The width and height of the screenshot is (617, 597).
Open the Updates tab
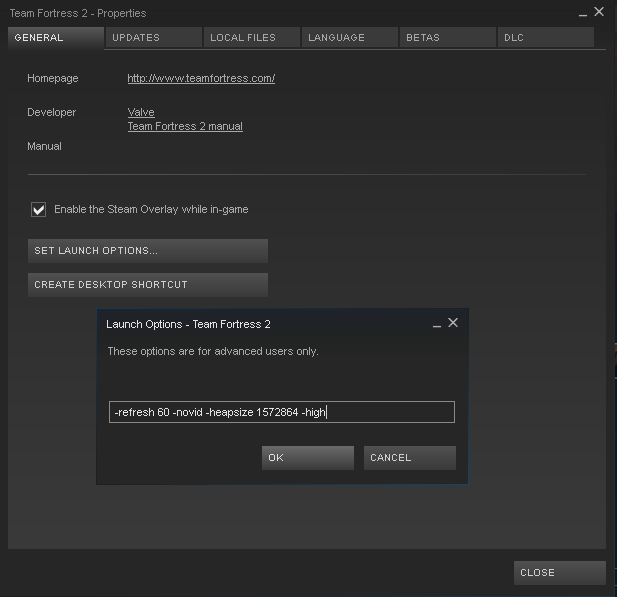154,38
